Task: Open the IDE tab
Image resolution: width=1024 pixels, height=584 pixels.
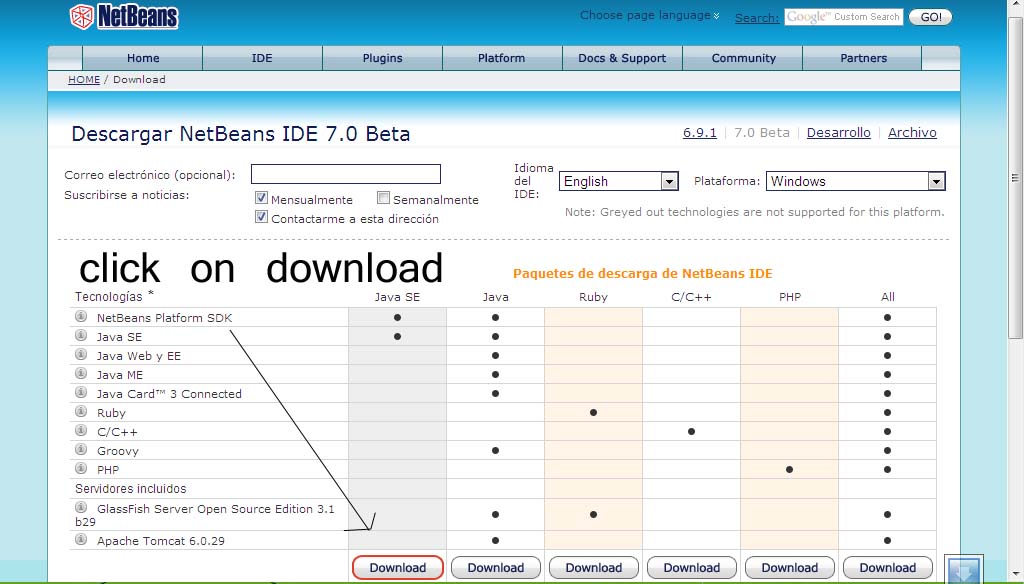Action: coord(262,58)
